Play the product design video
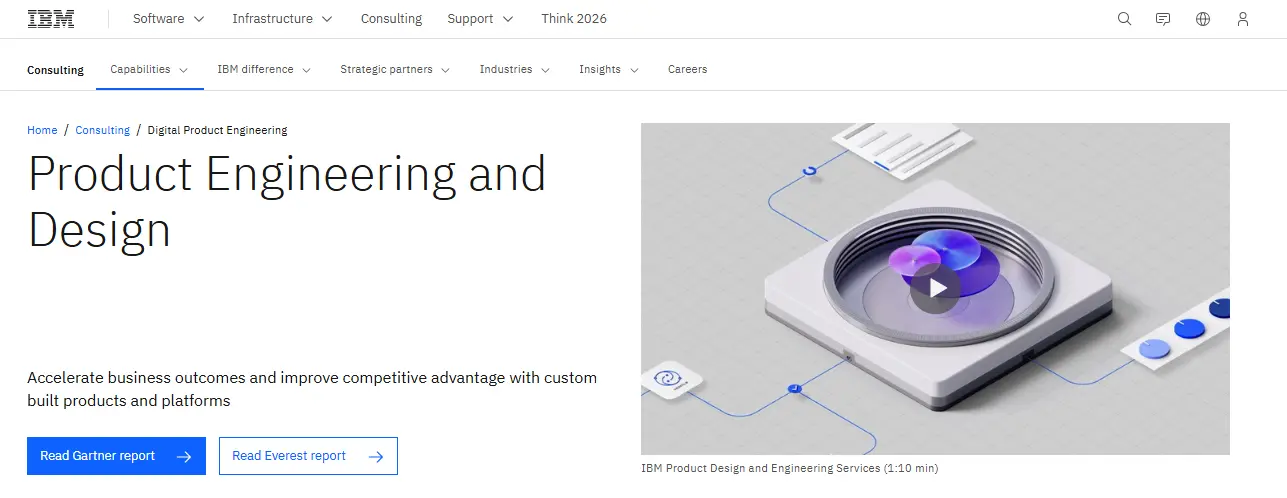The width and height of the screenshot is (1287, 498). click(935, 288)
